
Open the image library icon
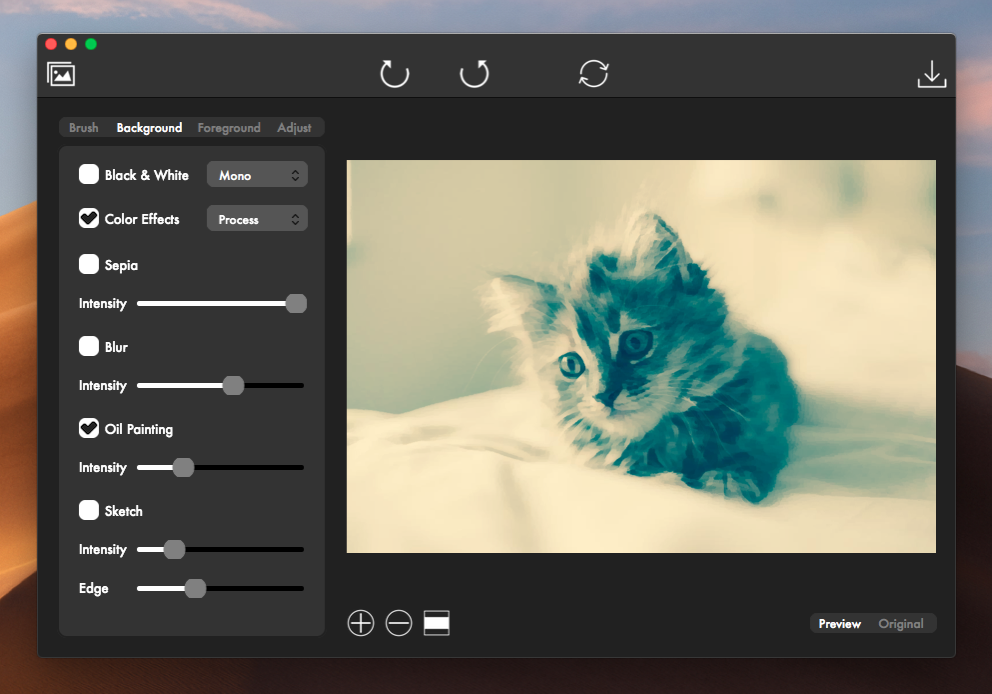(x=61, y=74)
